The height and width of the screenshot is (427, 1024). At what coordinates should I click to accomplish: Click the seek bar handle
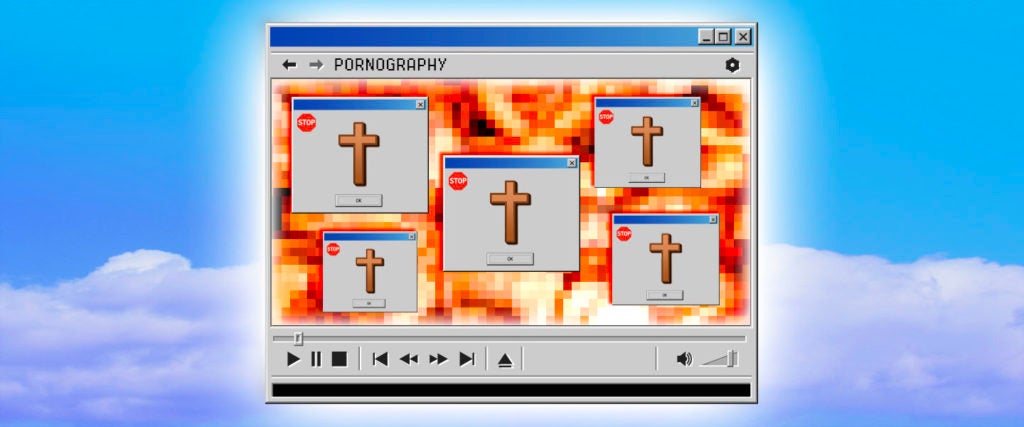(x=298, y=338)
